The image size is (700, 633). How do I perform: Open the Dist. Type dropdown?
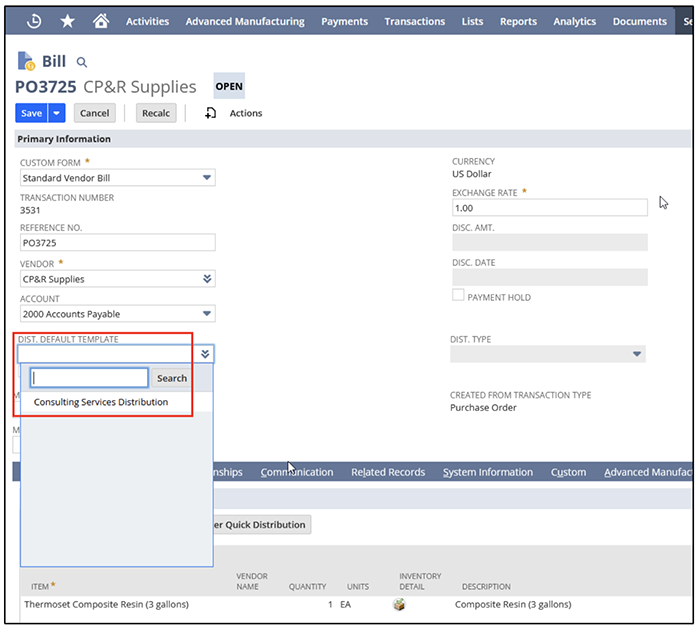(x=637, y=354)
